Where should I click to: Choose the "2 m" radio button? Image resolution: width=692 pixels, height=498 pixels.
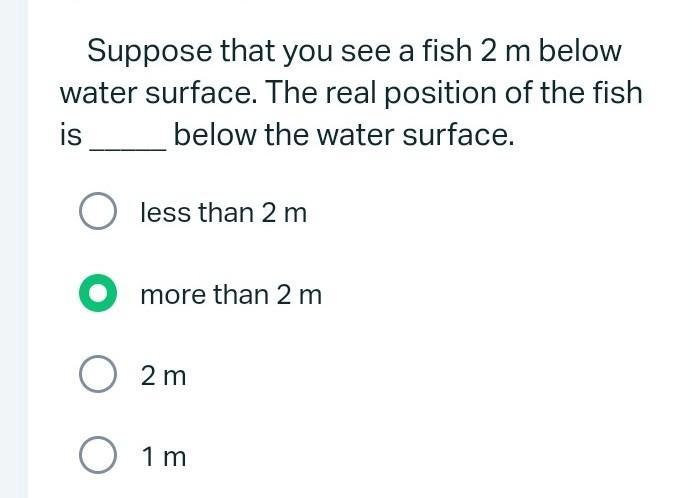point(97,376)
